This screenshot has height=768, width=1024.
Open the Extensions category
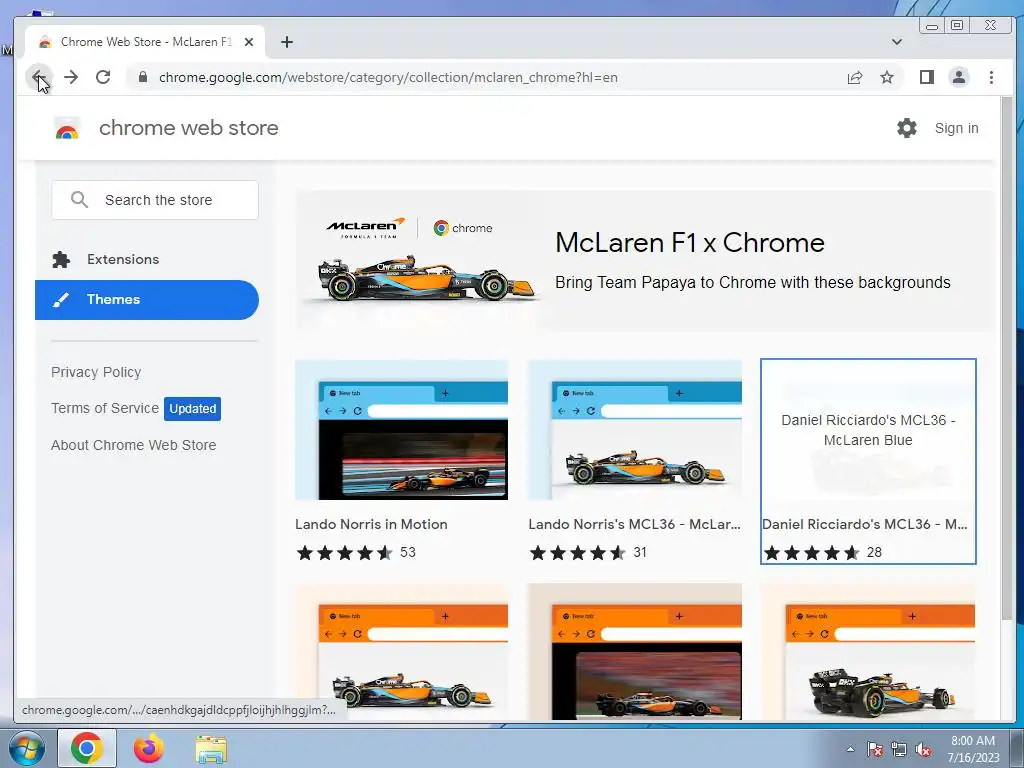[147, 259]
